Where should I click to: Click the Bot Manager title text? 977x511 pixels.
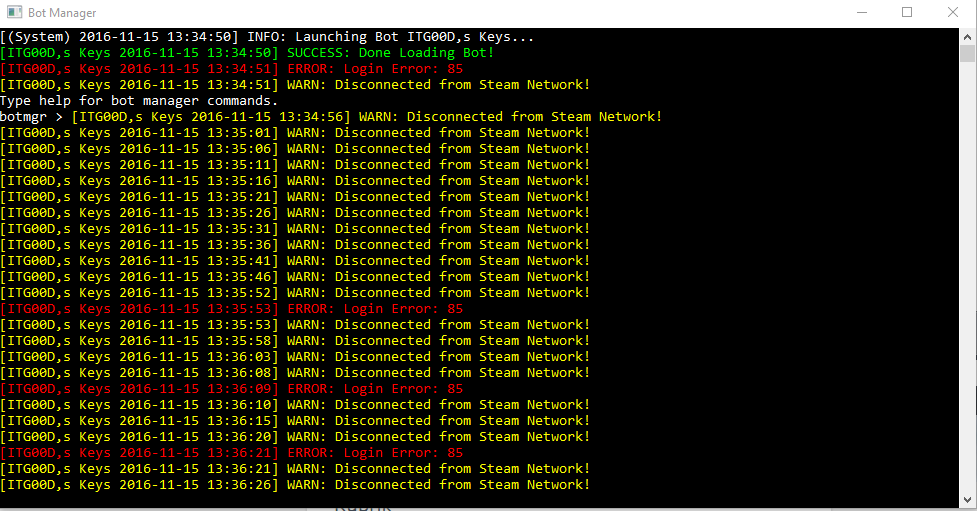pos(62,12)
